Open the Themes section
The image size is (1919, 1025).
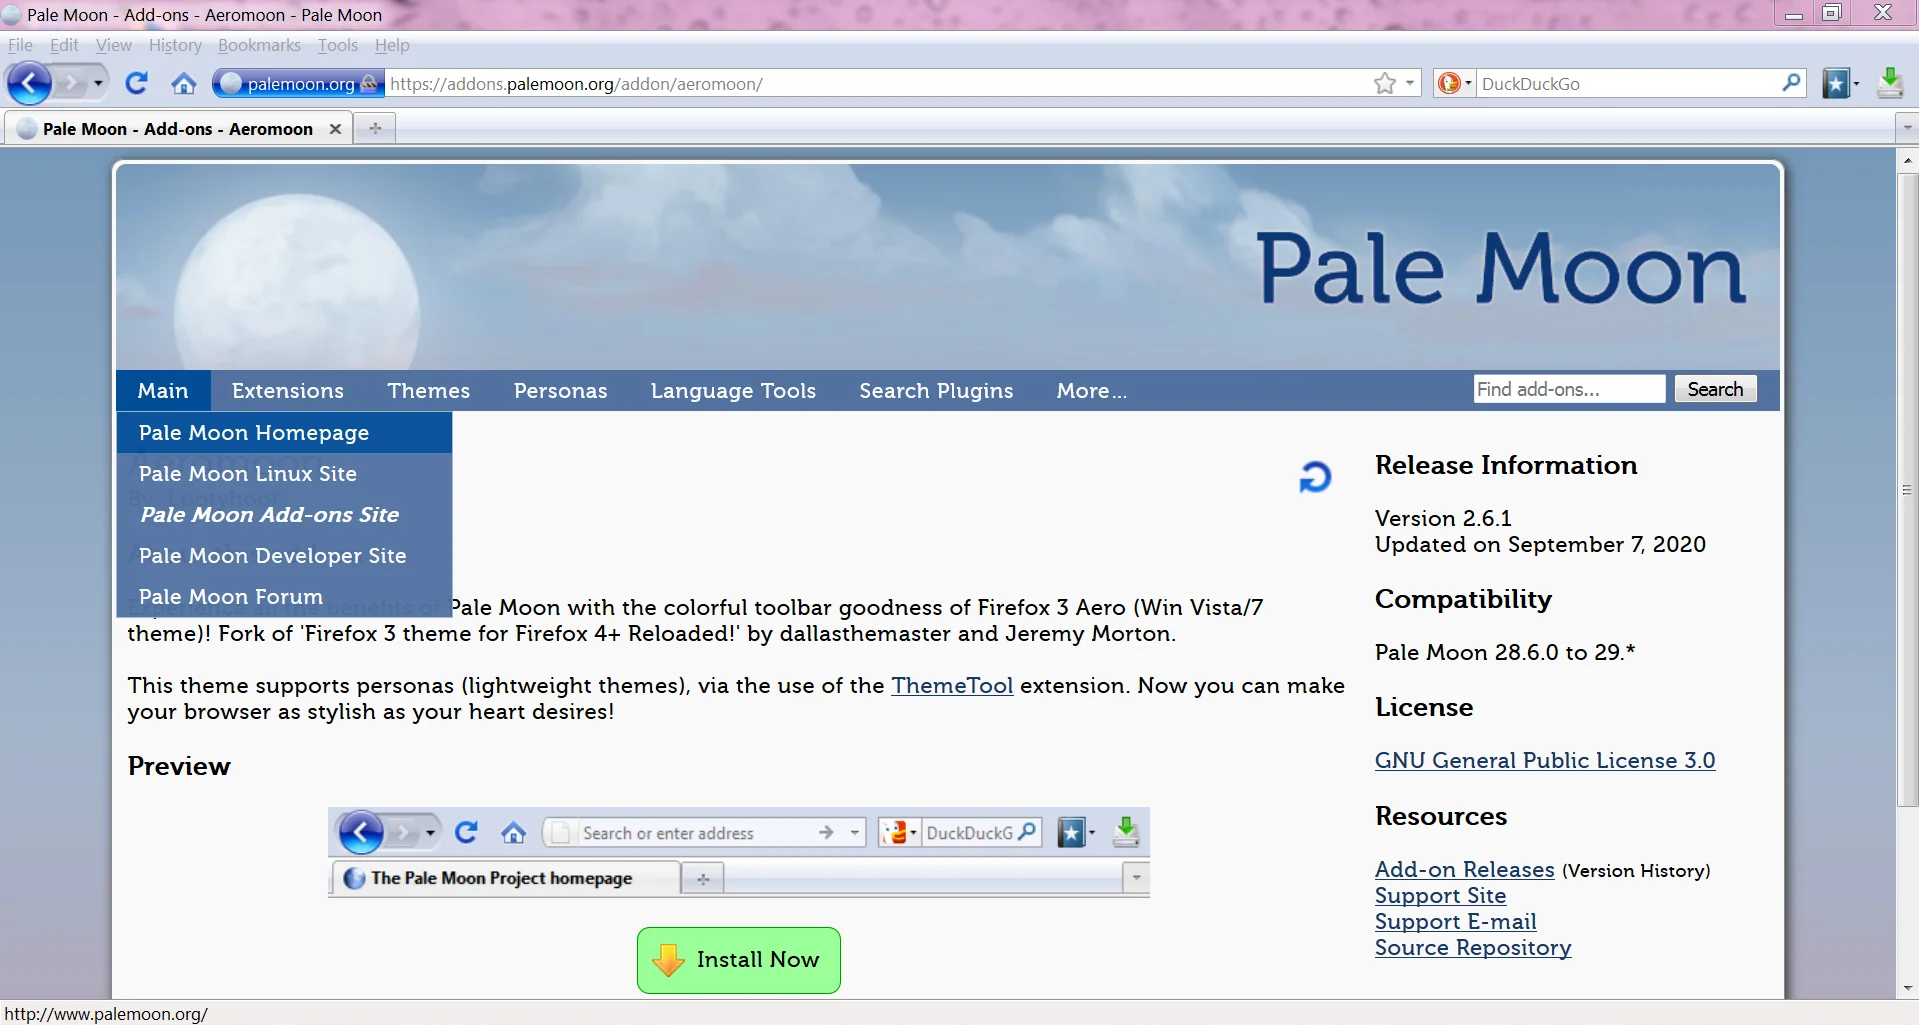[x=429, y=391]
